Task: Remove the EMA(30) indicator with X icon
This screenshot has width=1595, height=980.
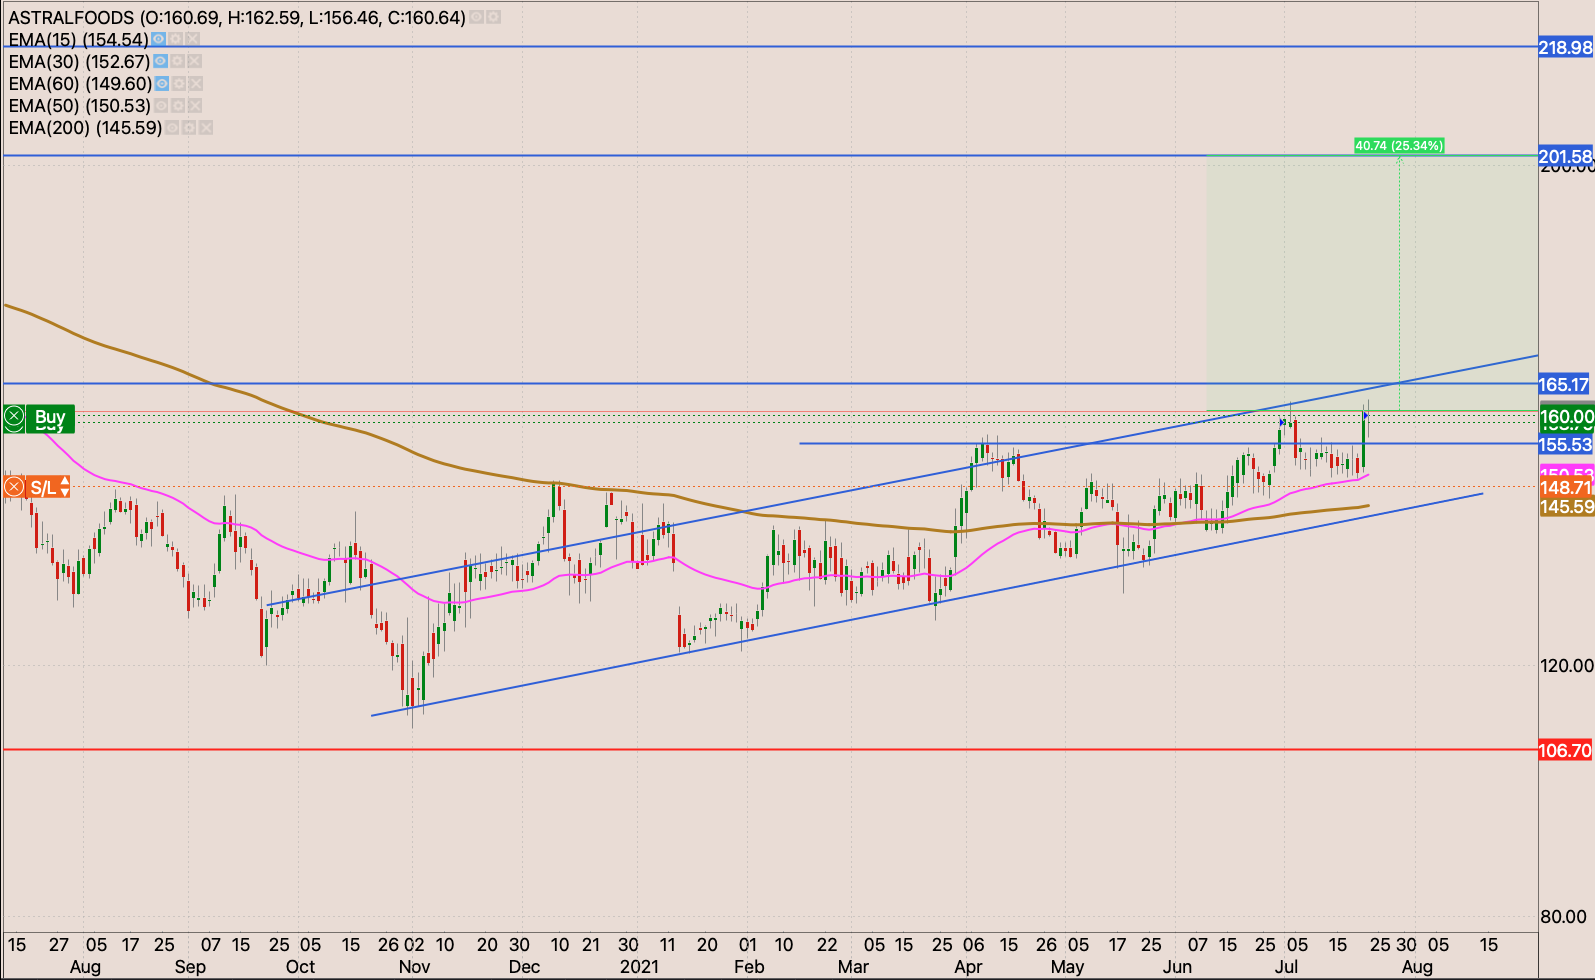Action: pos(194,62)
